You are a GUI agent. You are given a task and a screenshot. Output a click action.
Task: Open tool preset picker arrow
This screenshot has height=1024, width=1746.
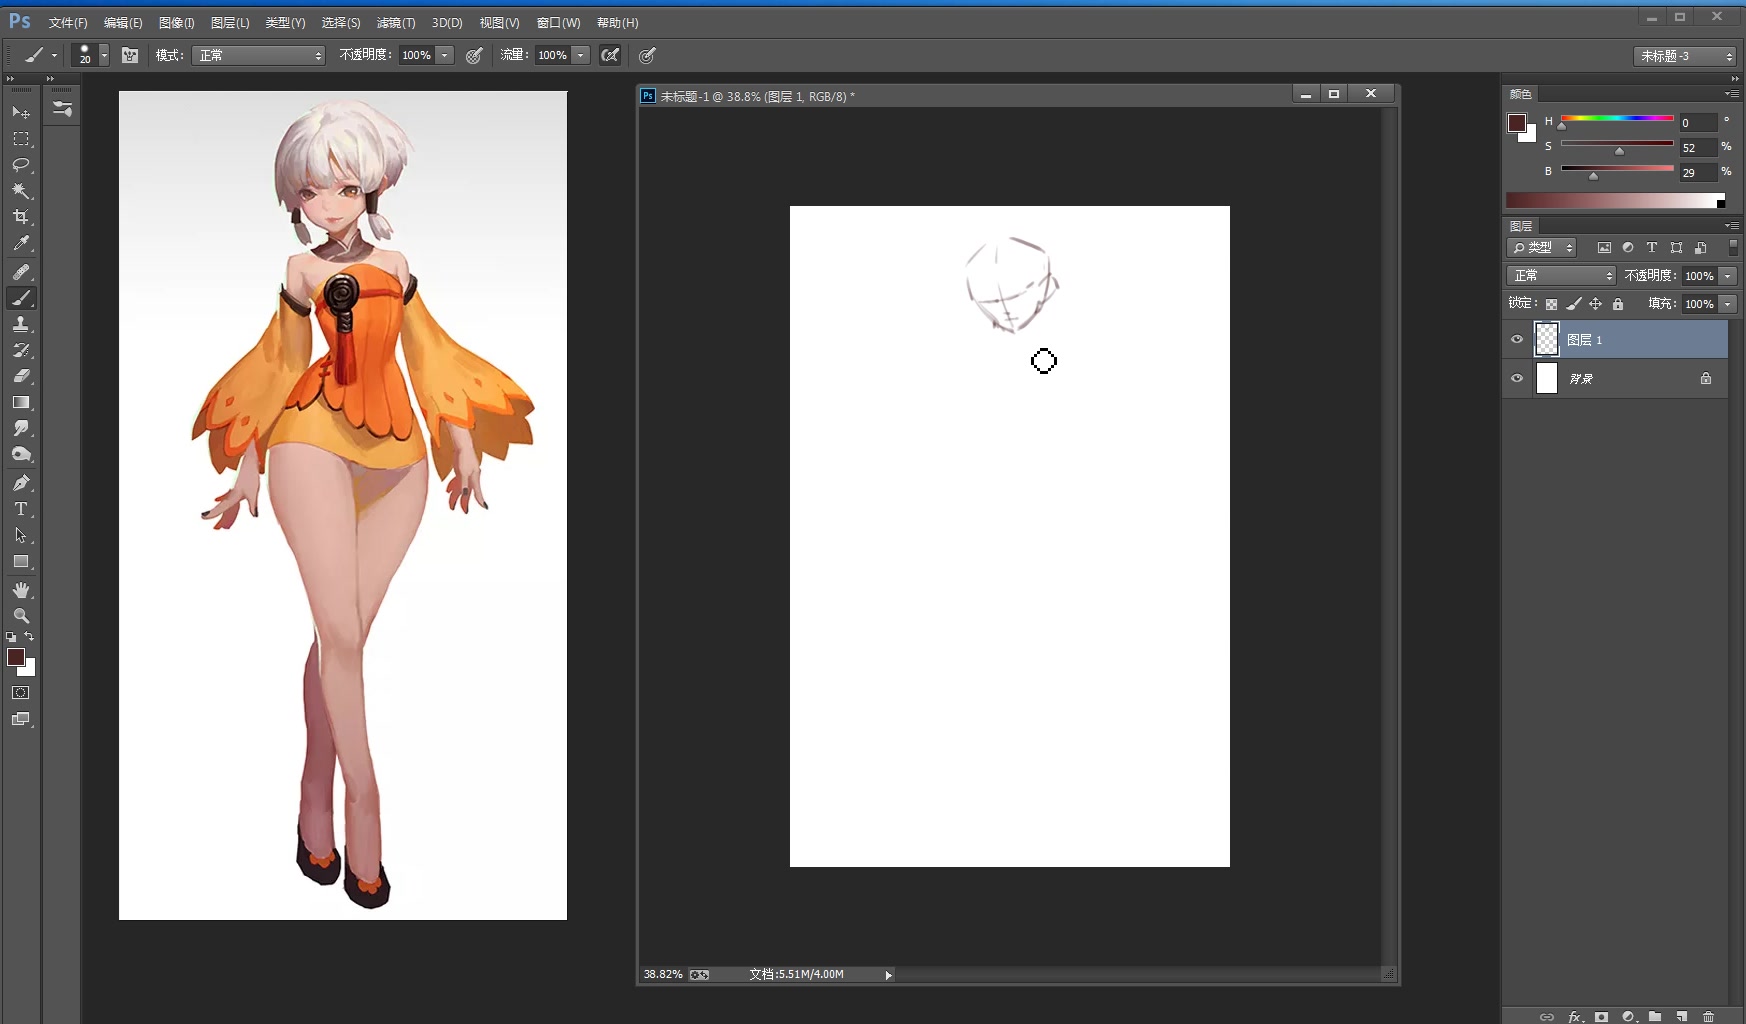click(54, 55)
